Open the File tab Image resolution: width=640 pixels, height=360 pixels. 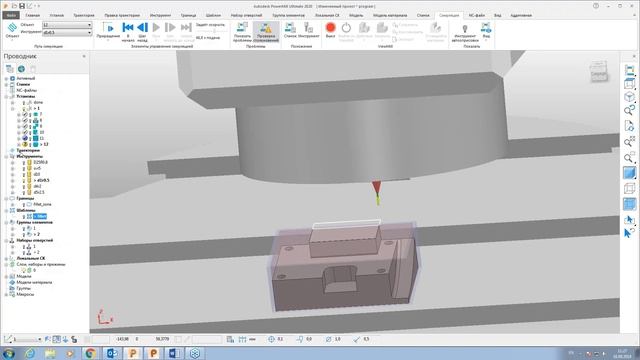click(x=11, y=15)
